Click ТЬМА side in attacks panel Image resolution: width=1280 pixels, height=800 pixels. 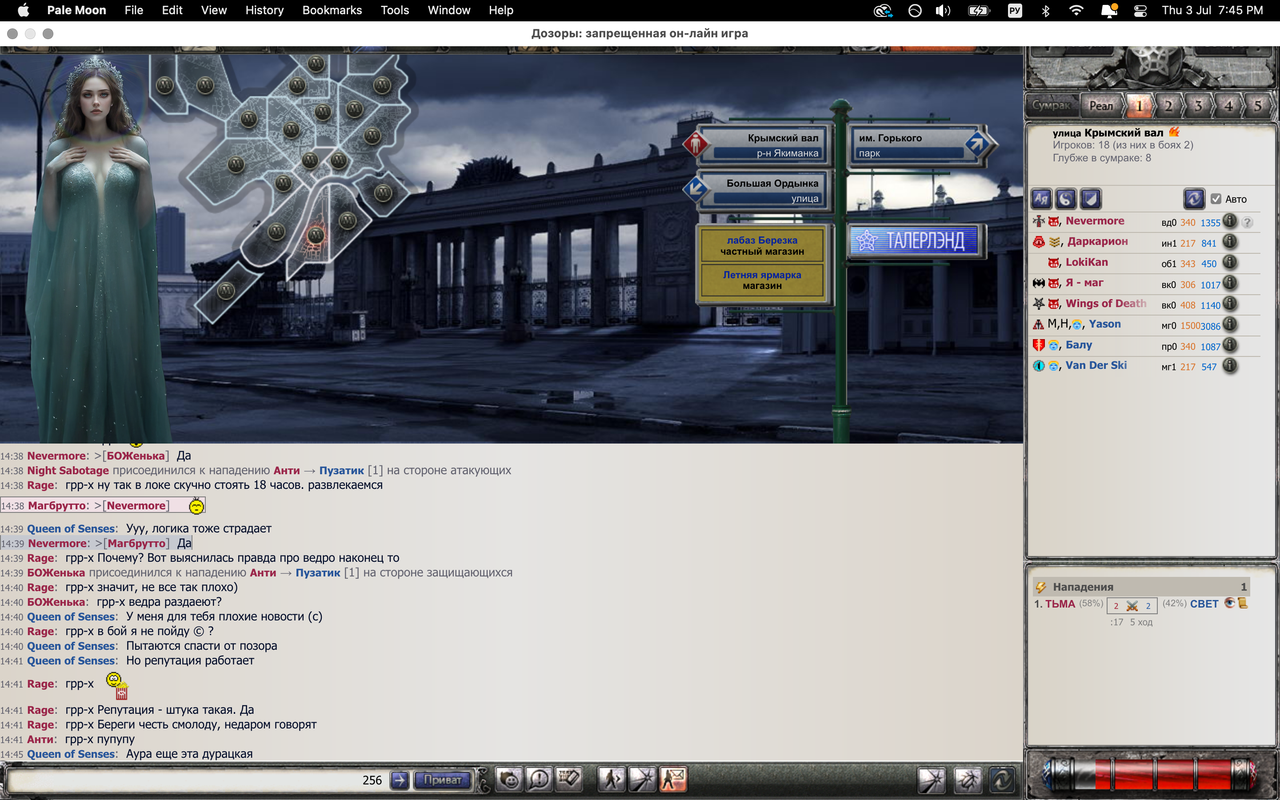[1060, 604]
